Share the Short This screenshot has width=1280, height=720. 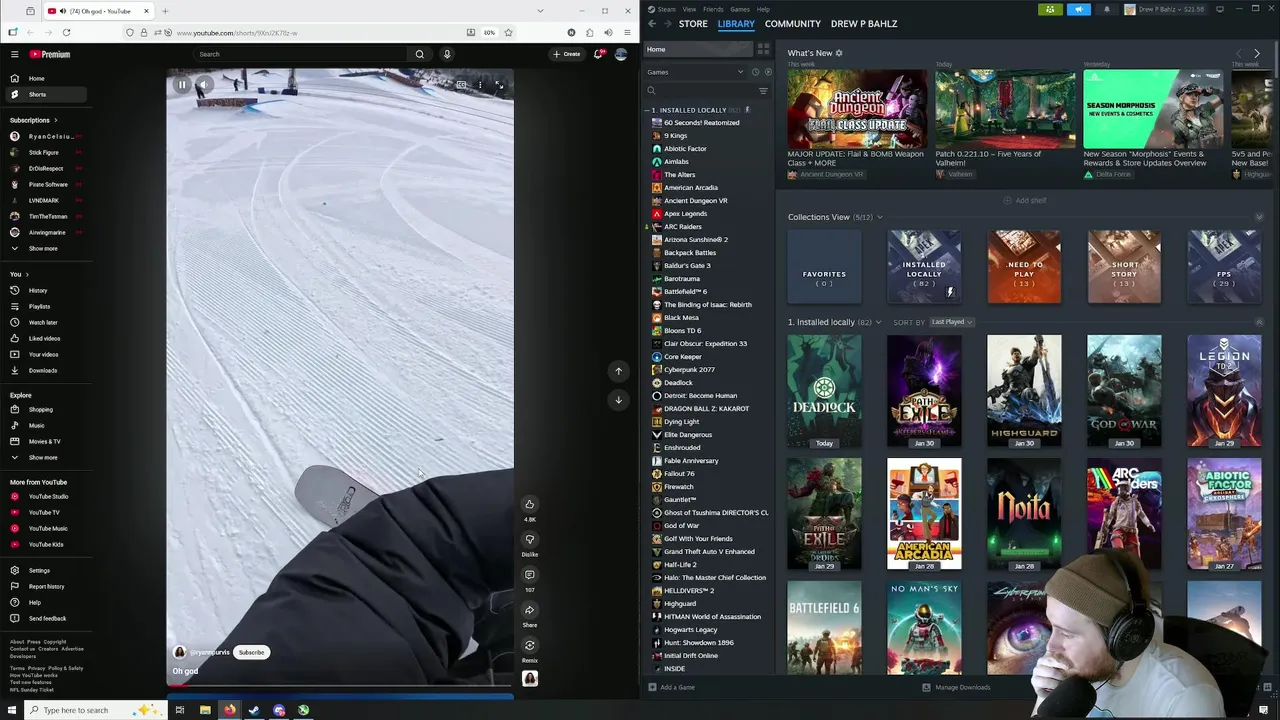point(530,610)
